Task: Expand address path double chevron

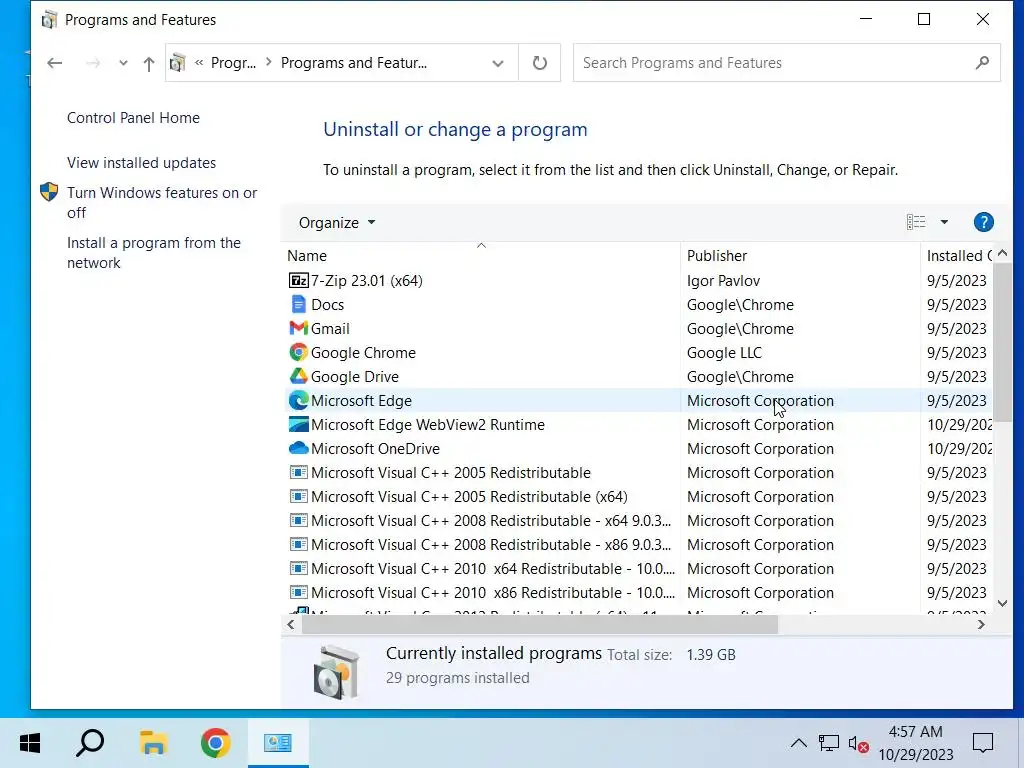Action: coord(199,63)
